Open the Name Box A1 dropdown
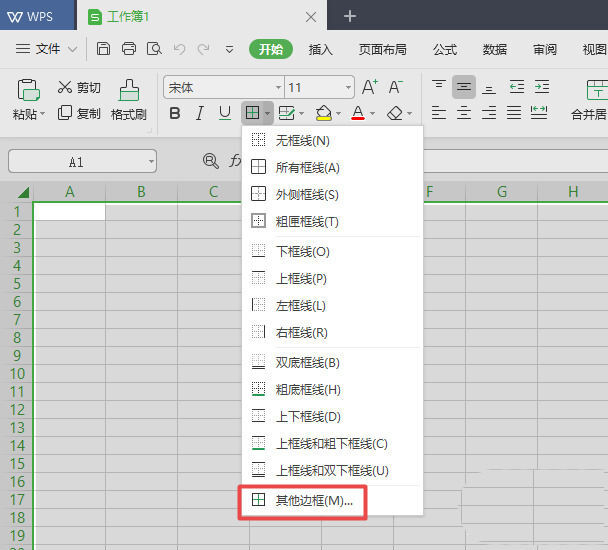The width and height of the screenshot is (608, 550). (x=151, y=161)
